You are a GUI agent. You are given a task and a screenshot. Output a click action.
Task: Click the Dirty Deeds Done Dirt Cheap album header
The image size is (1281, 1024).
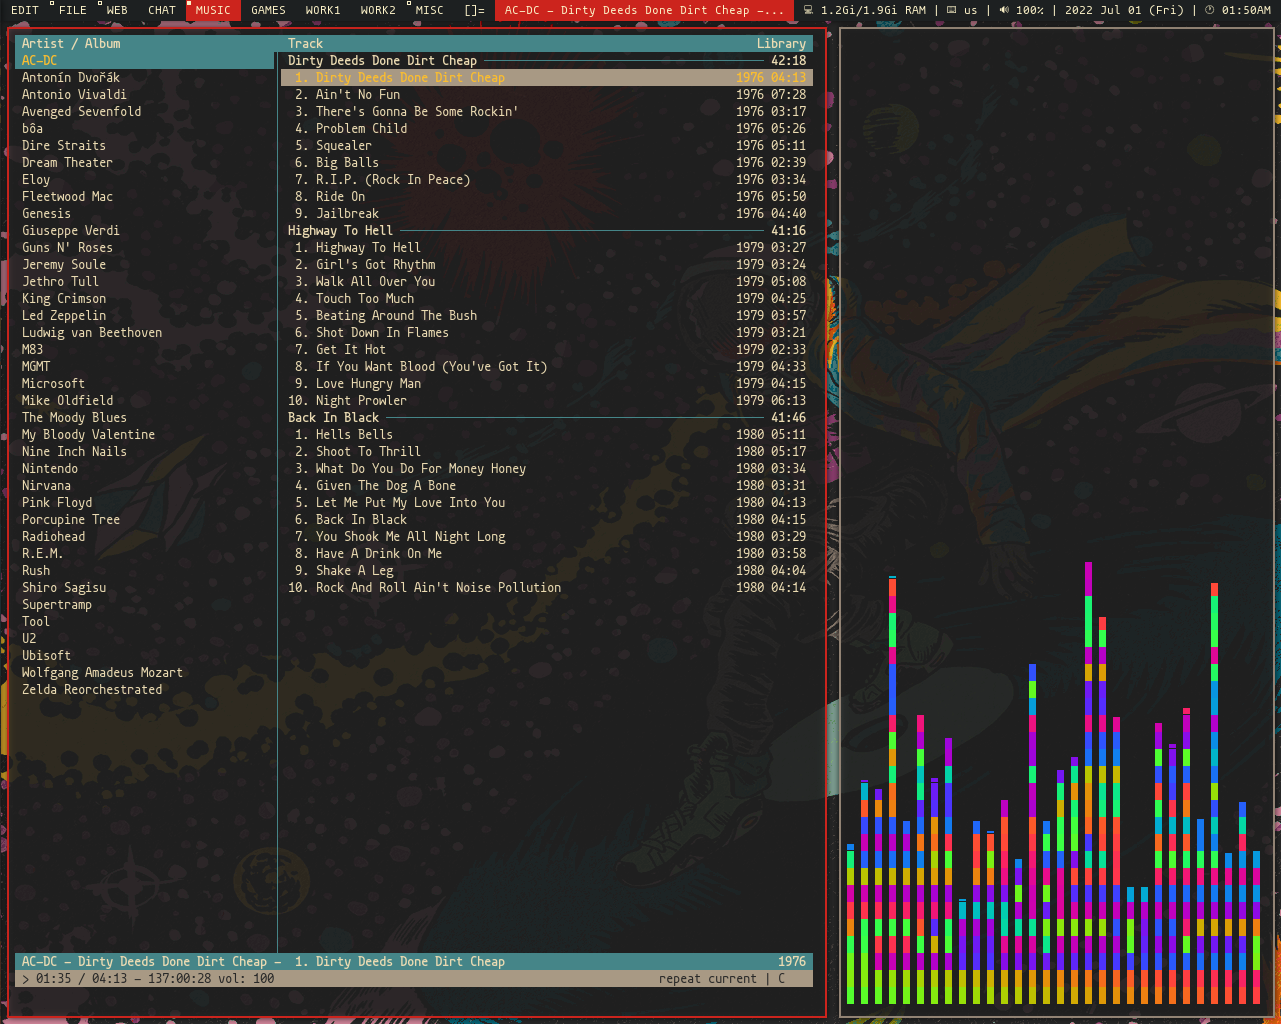coord(547,61)
